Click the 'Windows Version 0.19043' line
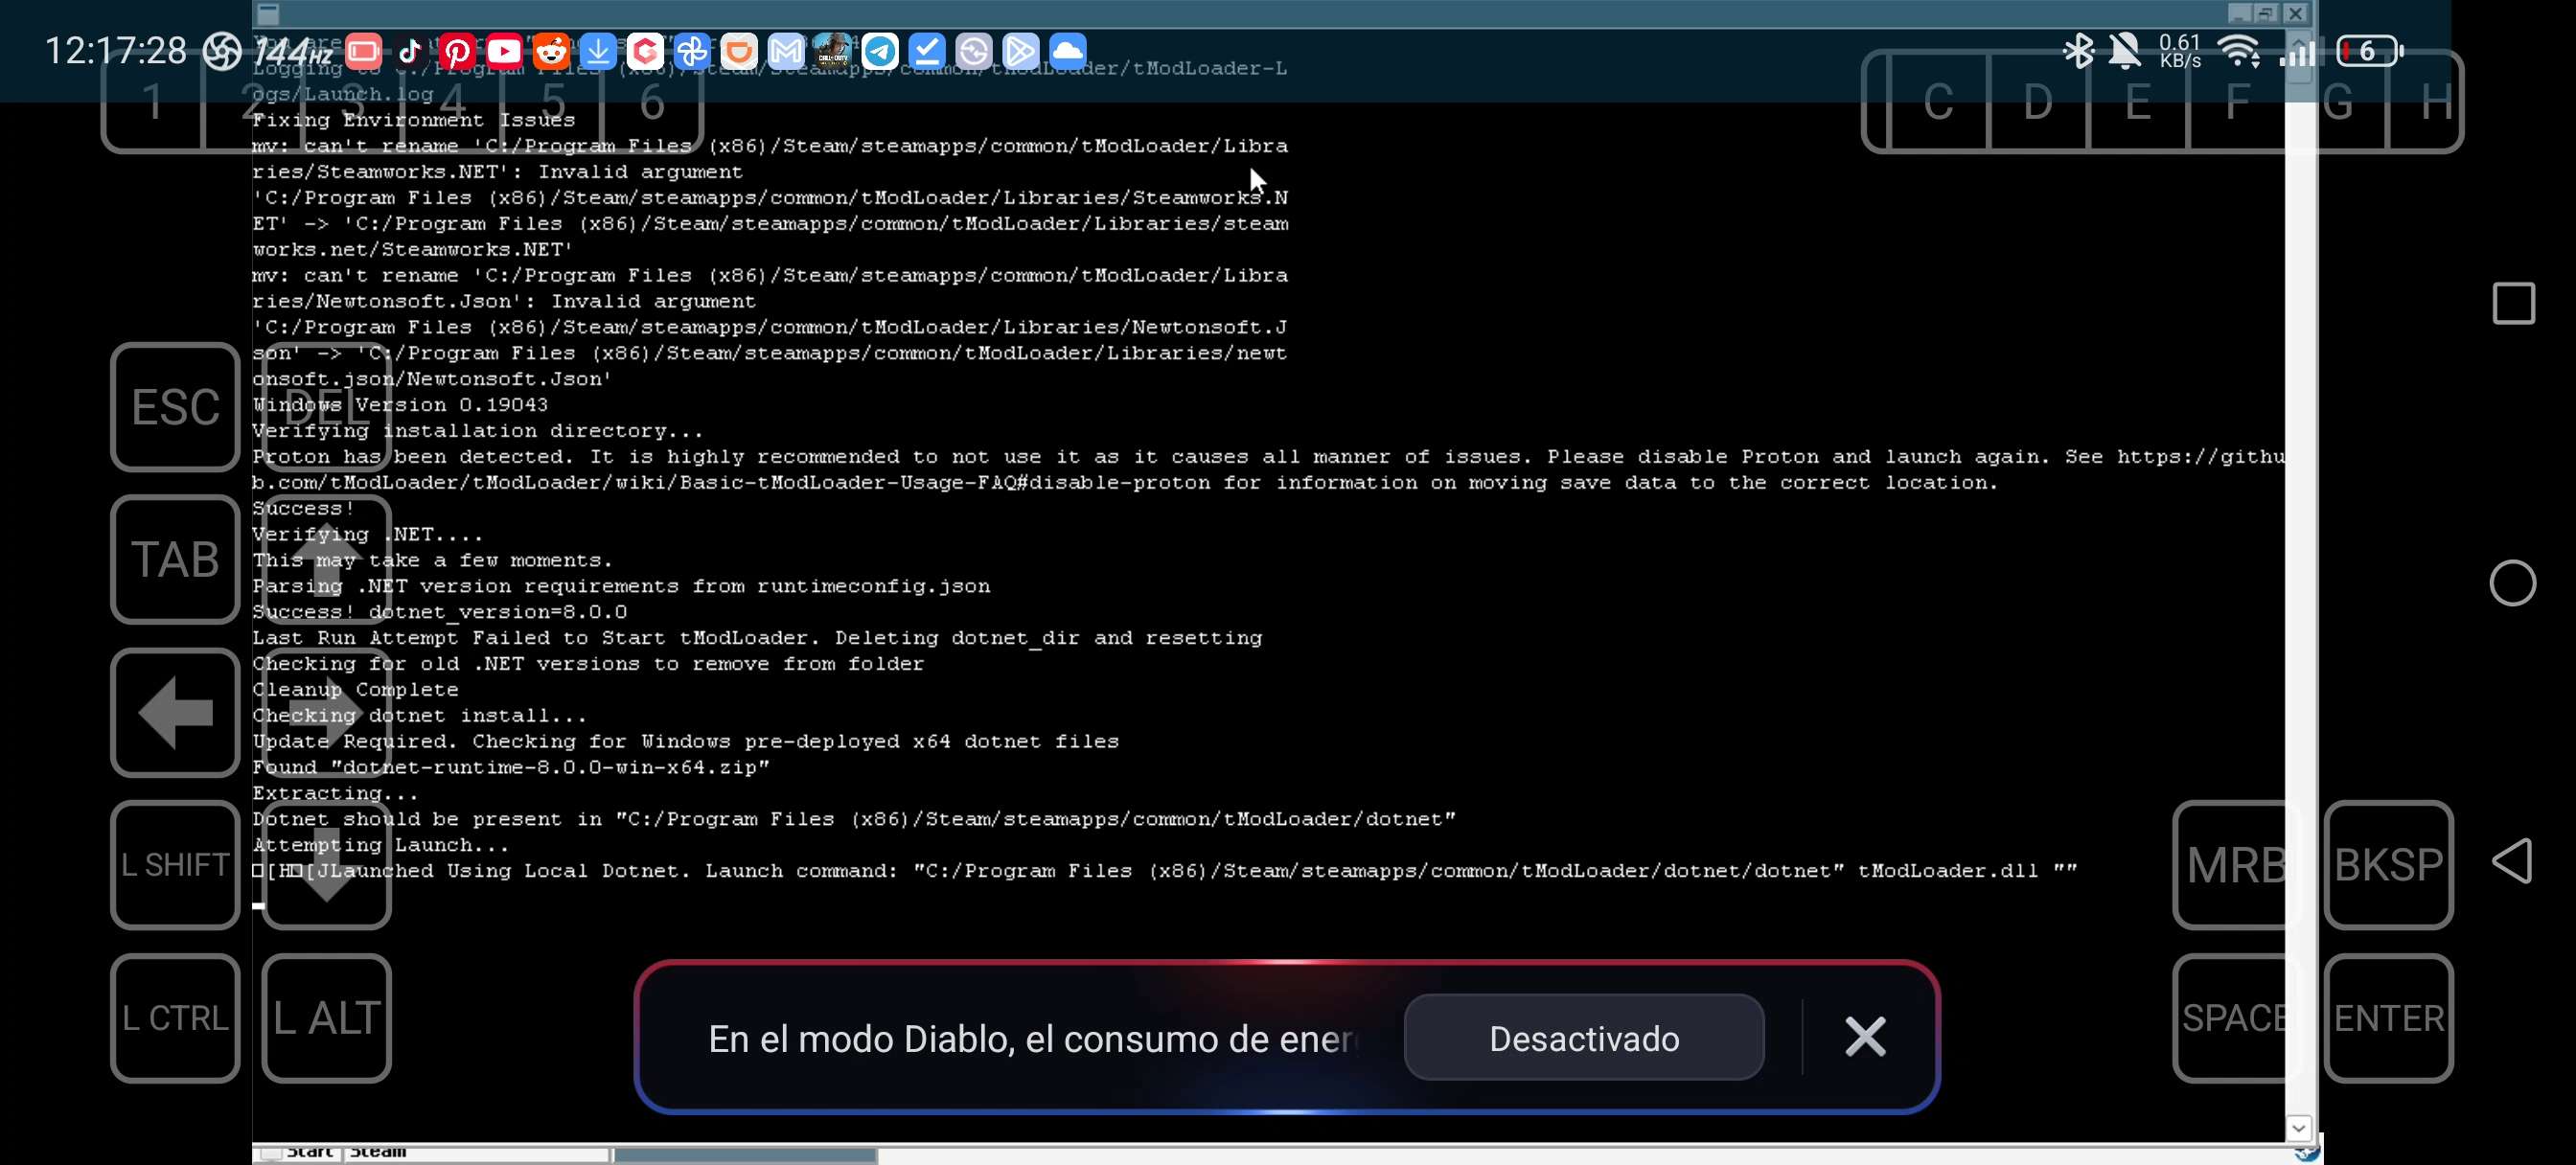The image size is (2576, 1165). 400,404
